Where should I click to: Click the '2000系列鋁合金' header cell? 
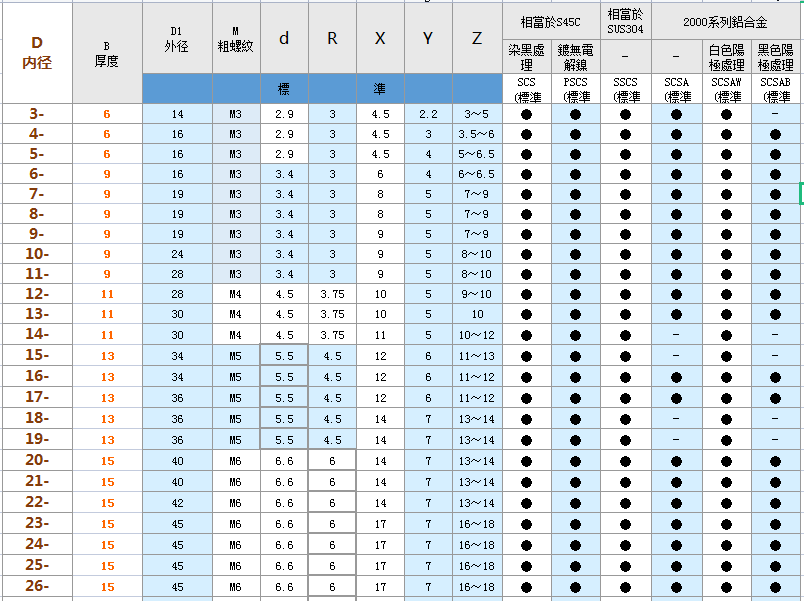725,22
